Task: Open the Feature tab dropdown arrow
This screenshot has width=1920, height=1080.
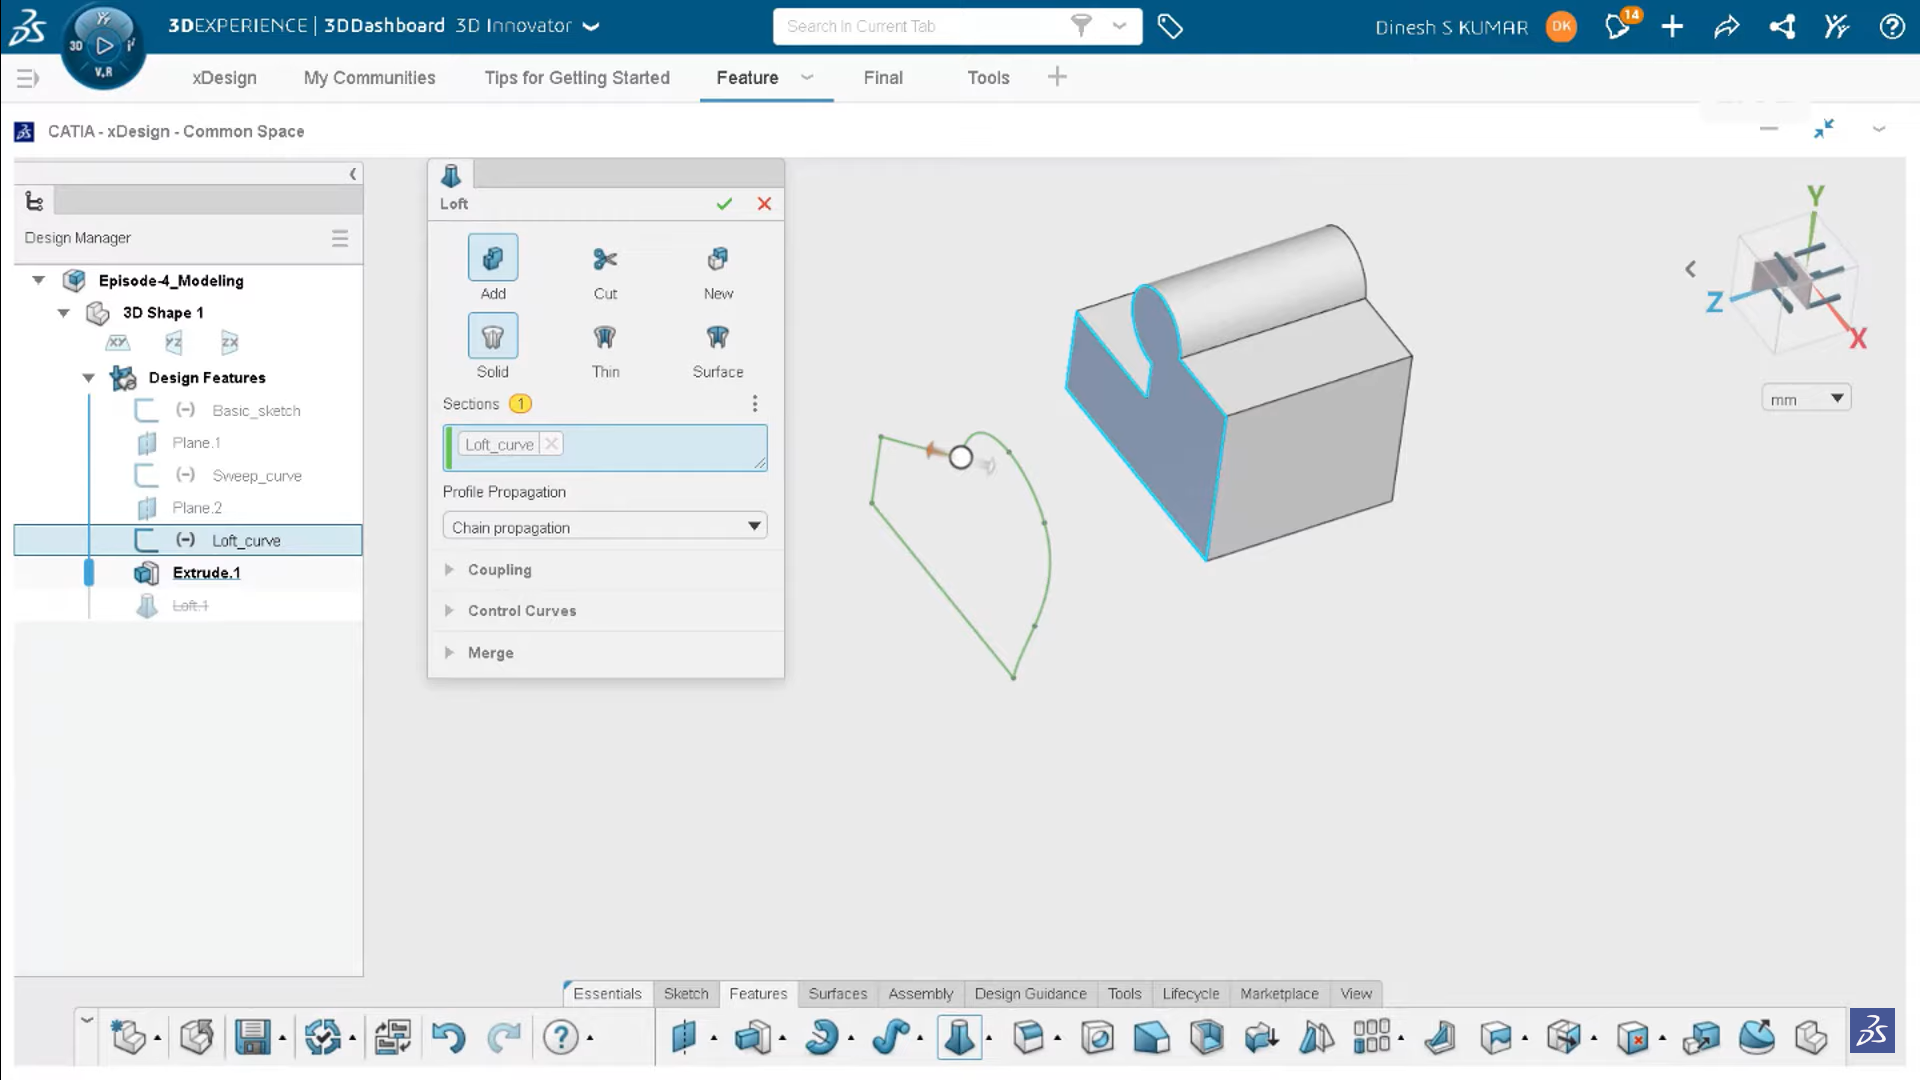Action: click(807, 77)
